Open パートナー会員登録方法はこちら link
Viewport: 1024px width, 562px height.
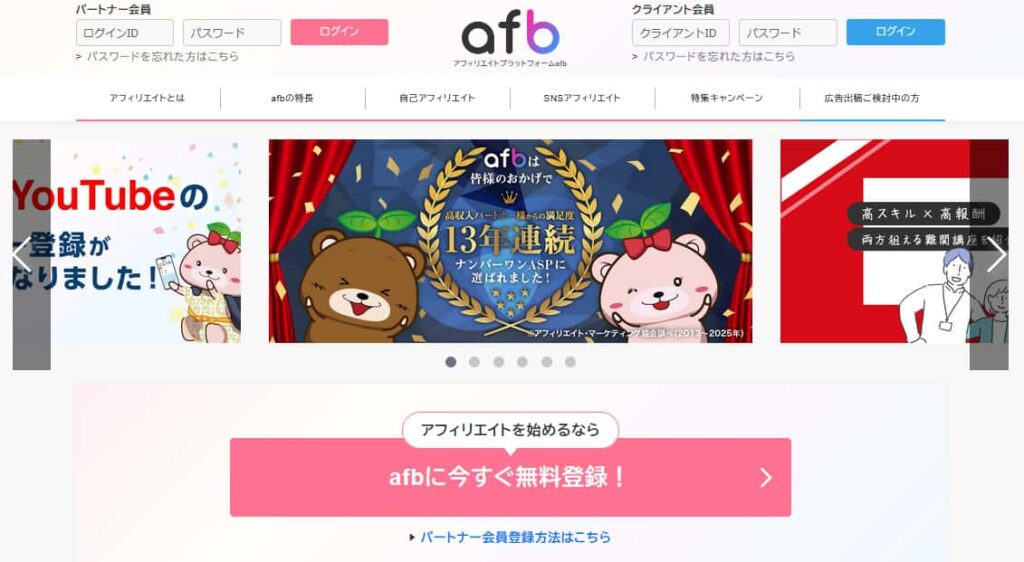coord(515,537)
